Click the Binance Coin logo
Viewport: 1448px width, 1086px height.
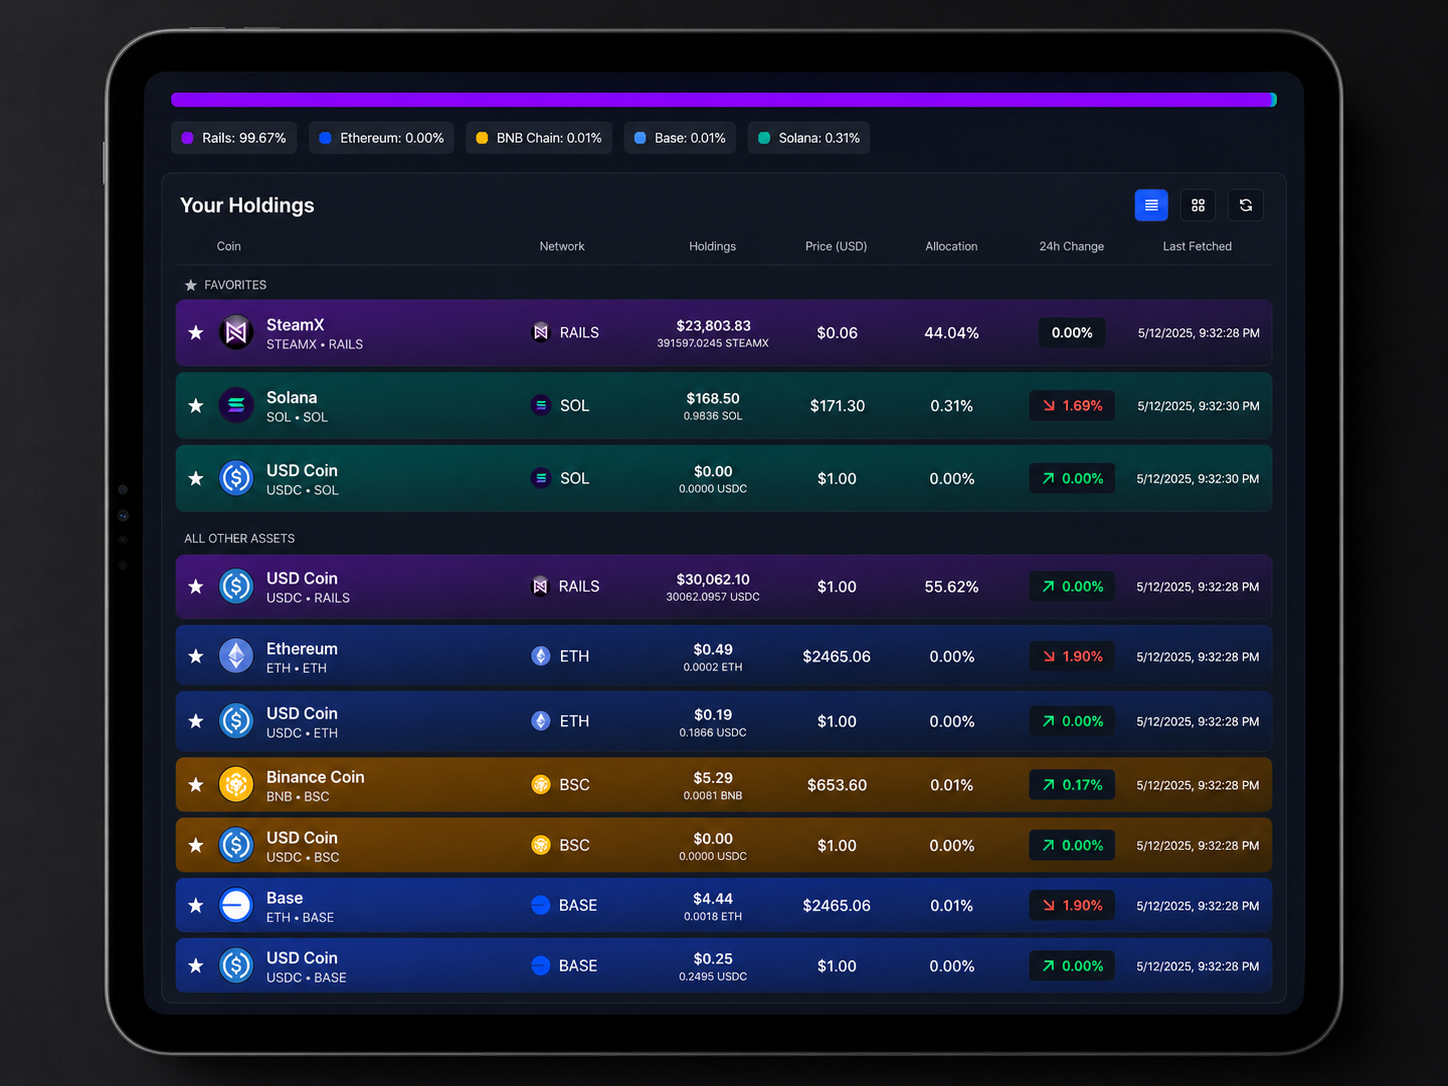[x=236, y=785]
